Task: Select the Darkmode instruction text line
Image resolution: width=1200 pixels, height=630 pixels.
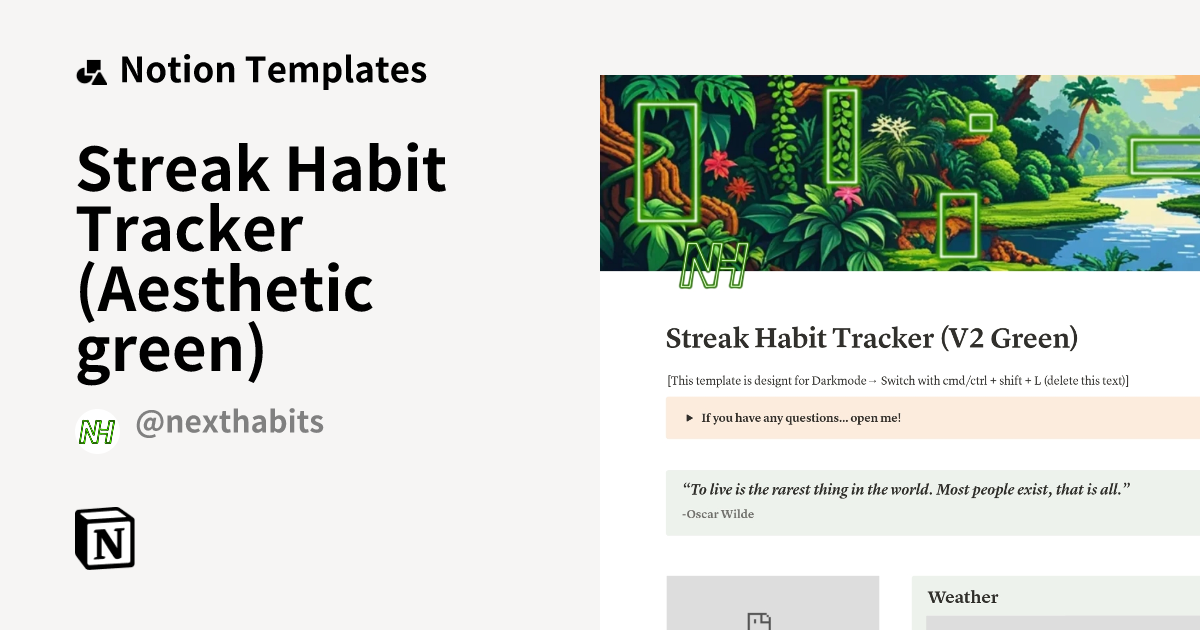Action: [x=897, y=380]
